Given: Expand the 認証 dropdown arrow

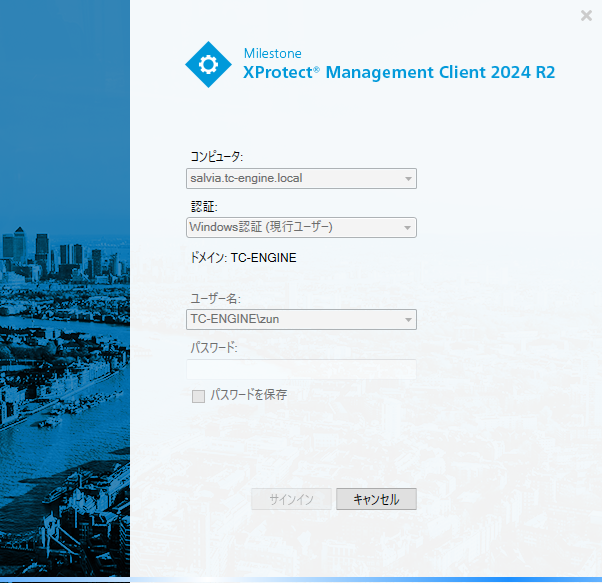Looking at the screenshot, I should click(x=408, y=228).
